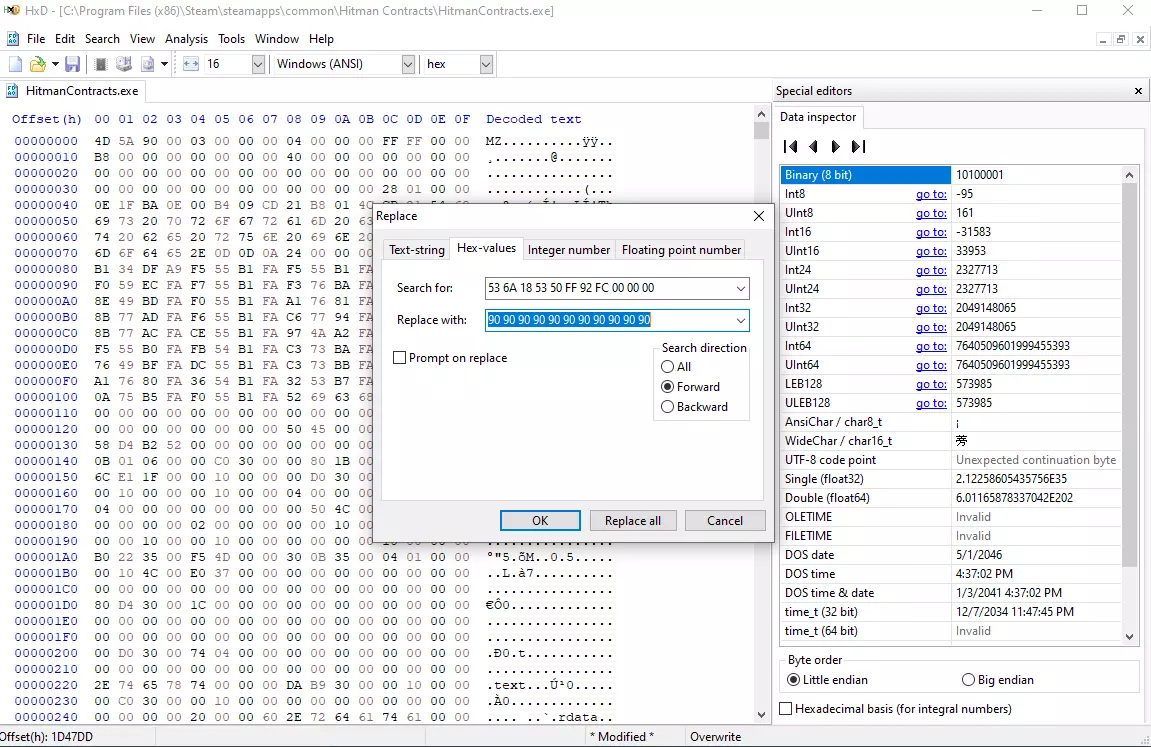This screenshot has height=747, width=1151.
Task: Click the Open file folder icon
Action: coord(37,65)
